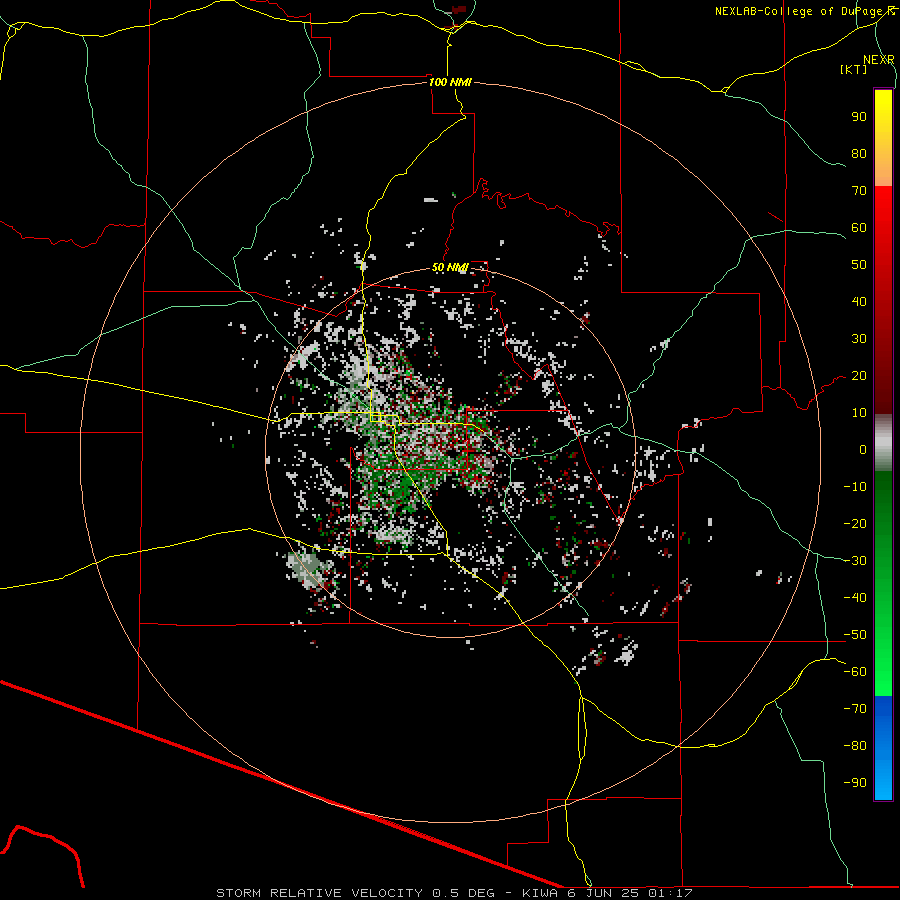
Task: Click the -20 scale value
Action: coord(855,524)
